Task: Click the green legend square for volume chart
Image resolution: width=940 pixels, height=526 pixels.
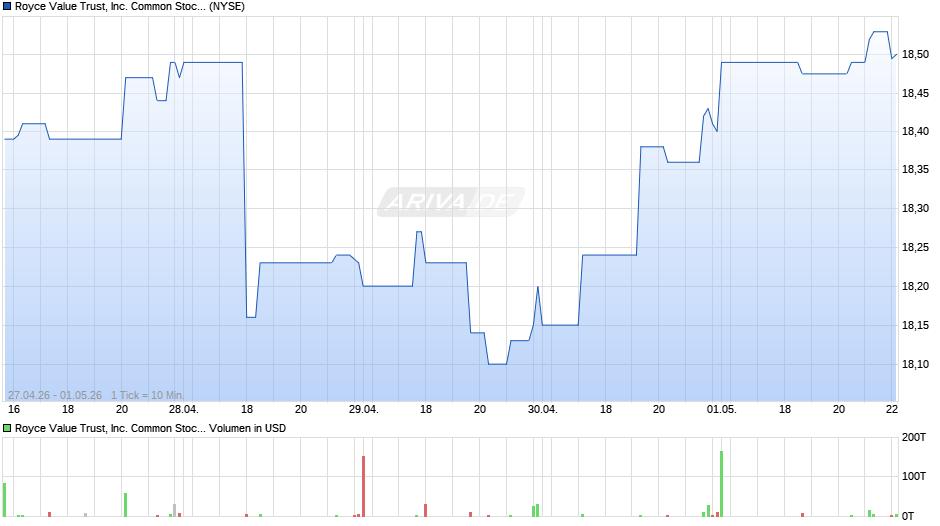Action: tap(7, 428)
